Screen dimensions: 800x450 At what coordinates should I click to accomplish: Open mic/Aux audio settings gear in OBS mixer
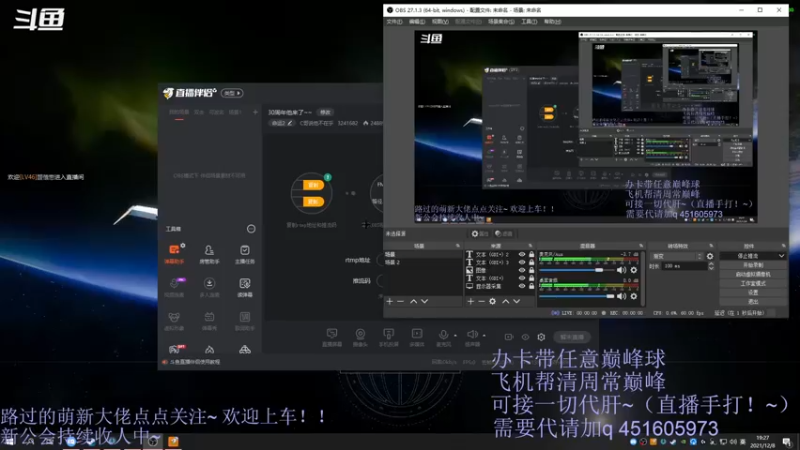[634, 270]
